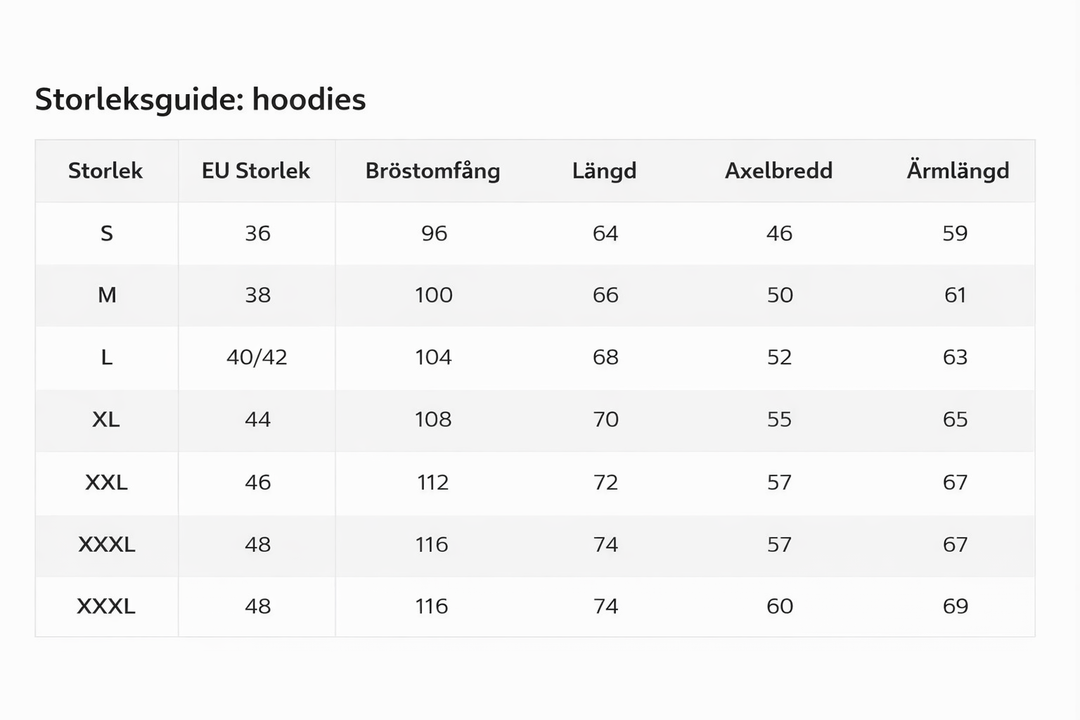Click the 59 sleeve length cell

tap(955, 234)
